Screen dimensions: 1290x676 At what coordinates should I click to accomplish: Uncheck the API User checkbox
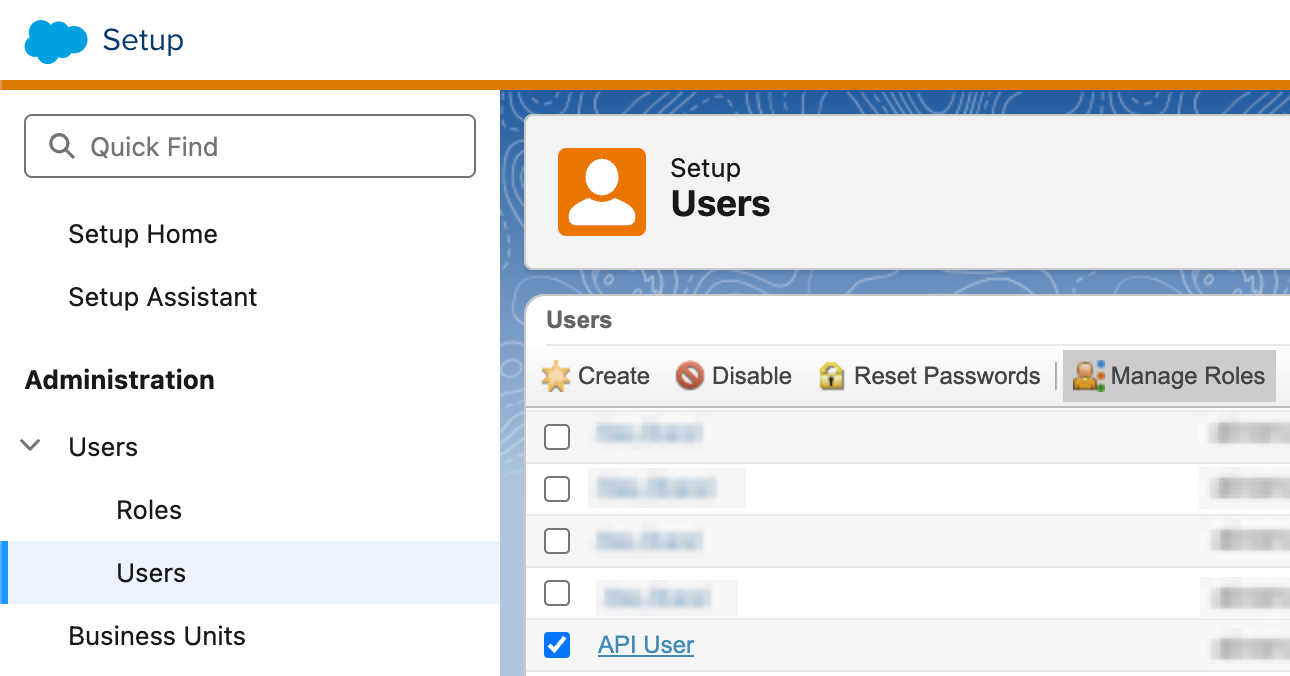pos(557,645)
